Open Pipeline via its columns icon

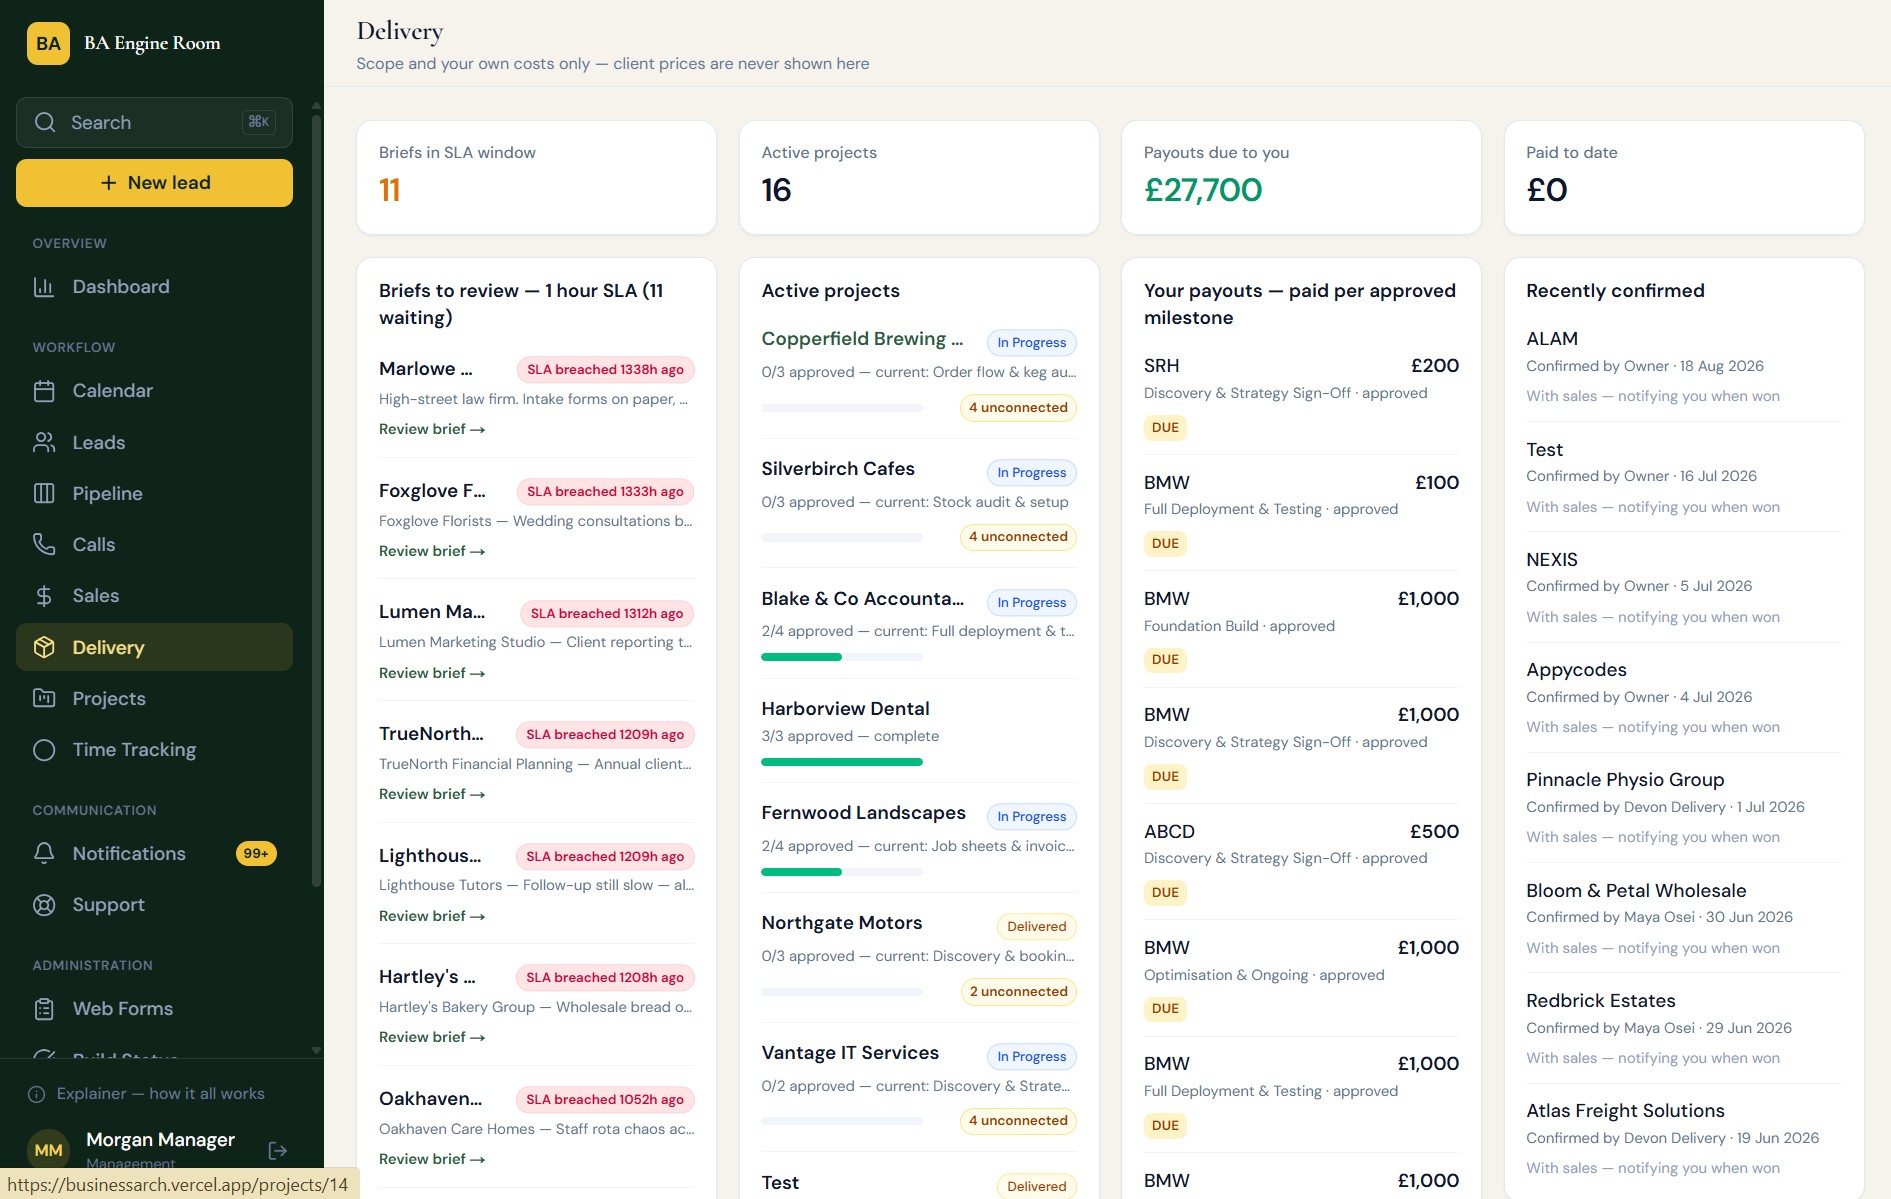point(44,493)
